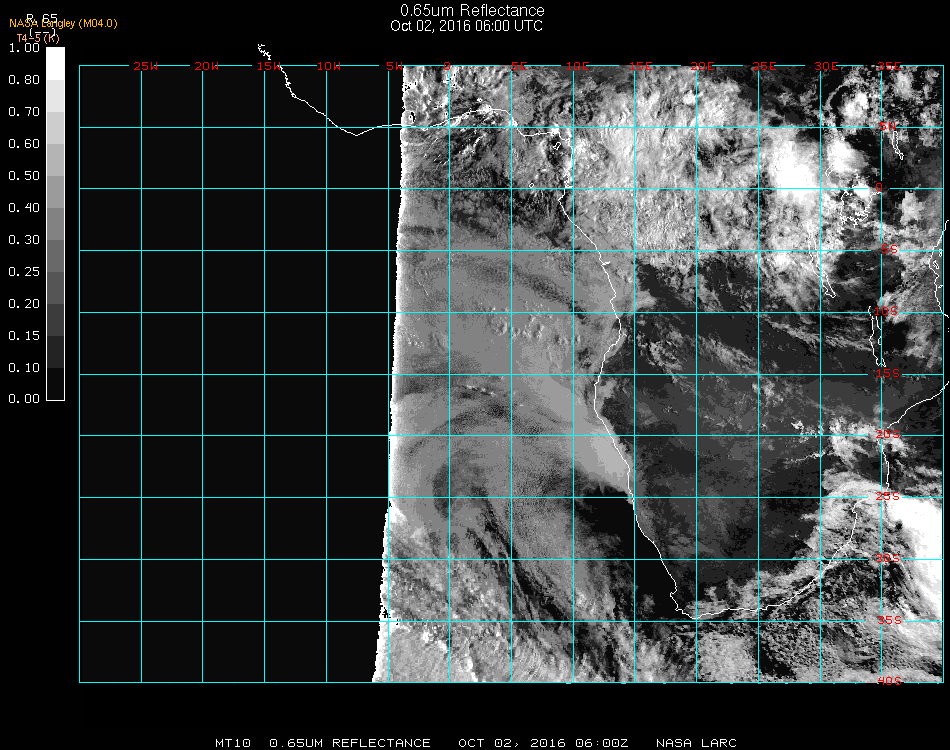The width and height of the screenshot is (950, 750).
Task: Click the NASA Langley (M04.0) orange label
Action: pyautogui.click(x=63, y=23)
